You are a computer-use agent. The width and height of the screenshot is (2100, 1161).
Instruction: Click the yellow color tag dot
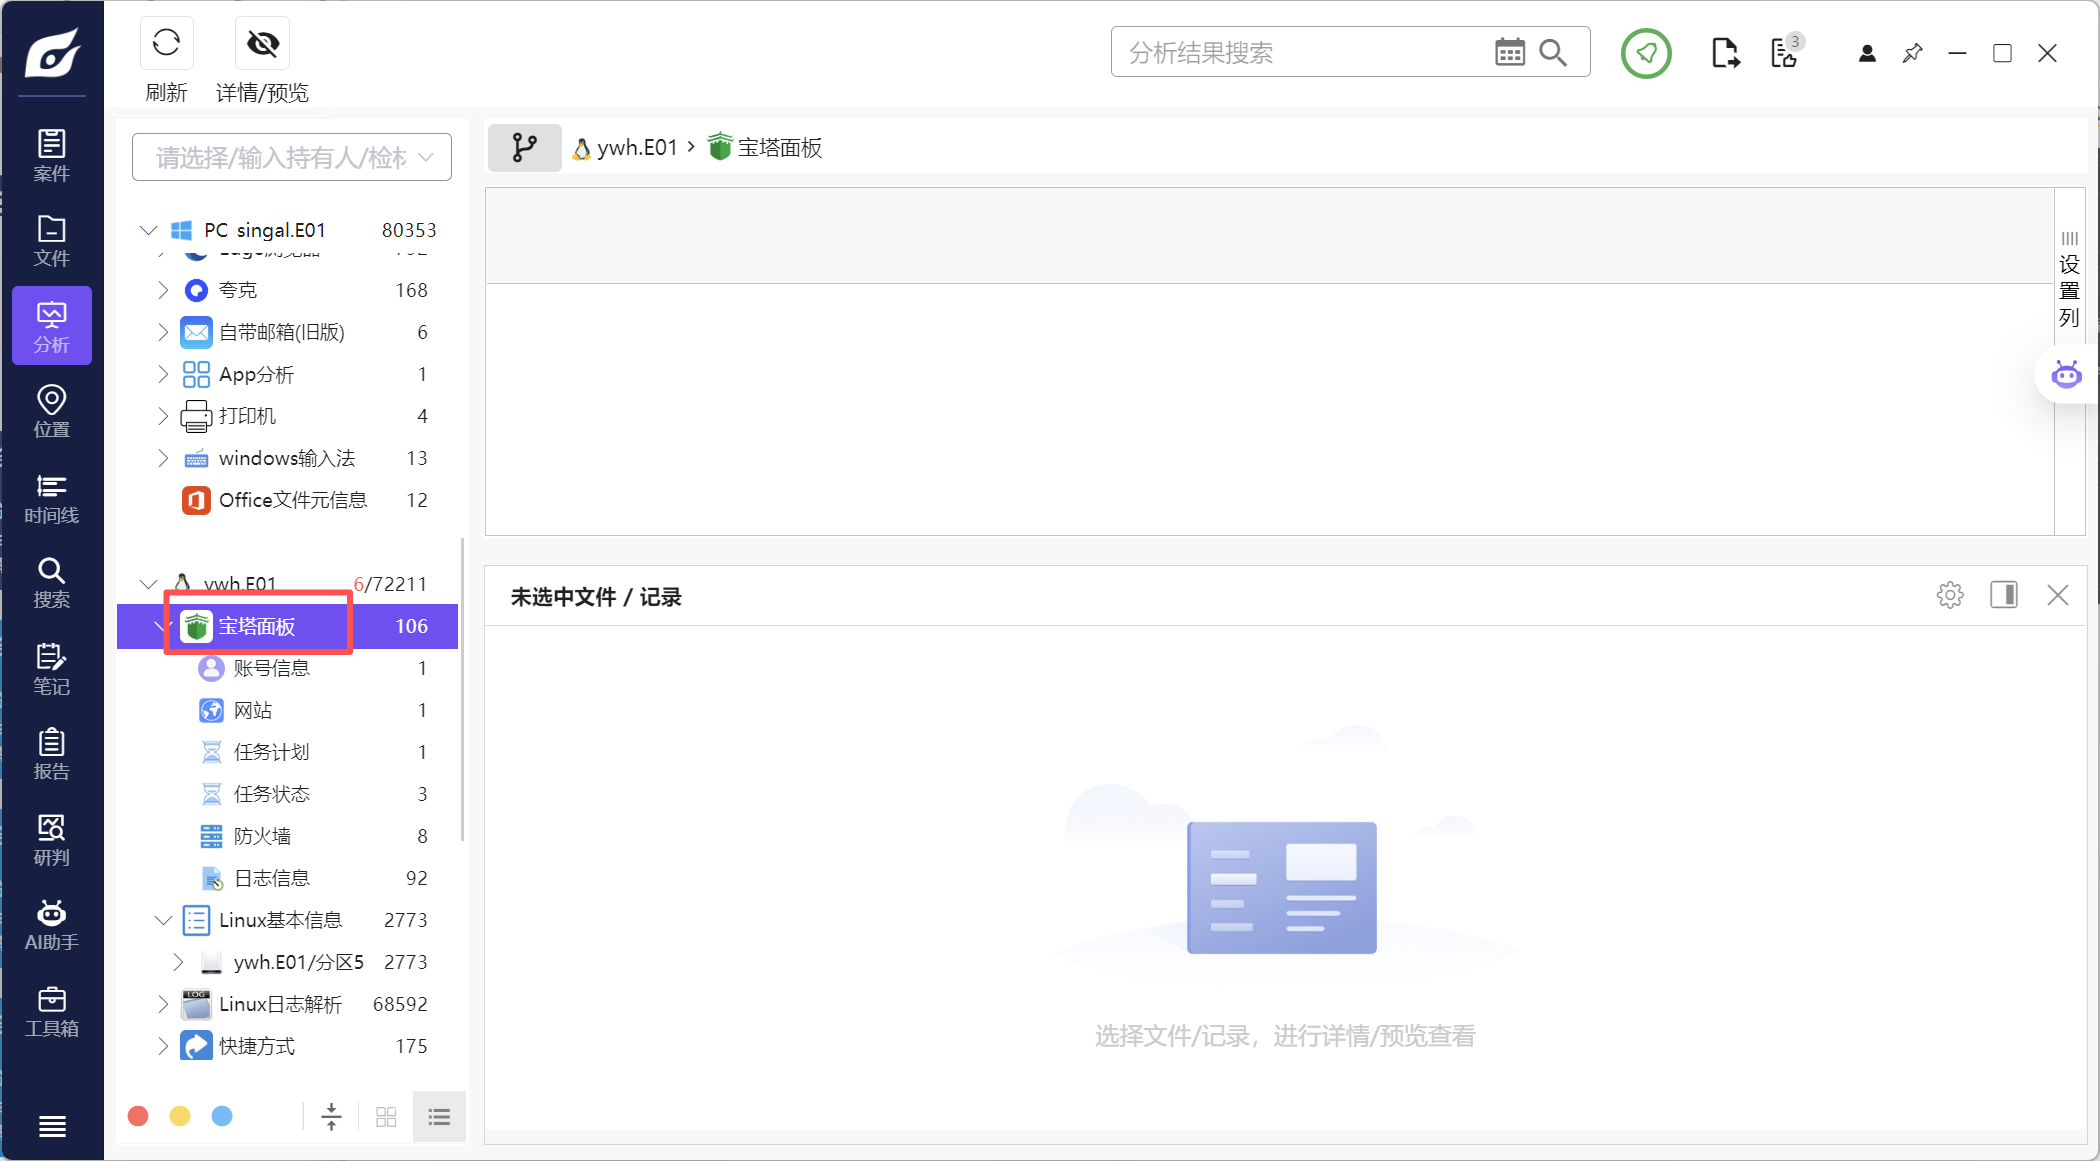click(180, 1116)
